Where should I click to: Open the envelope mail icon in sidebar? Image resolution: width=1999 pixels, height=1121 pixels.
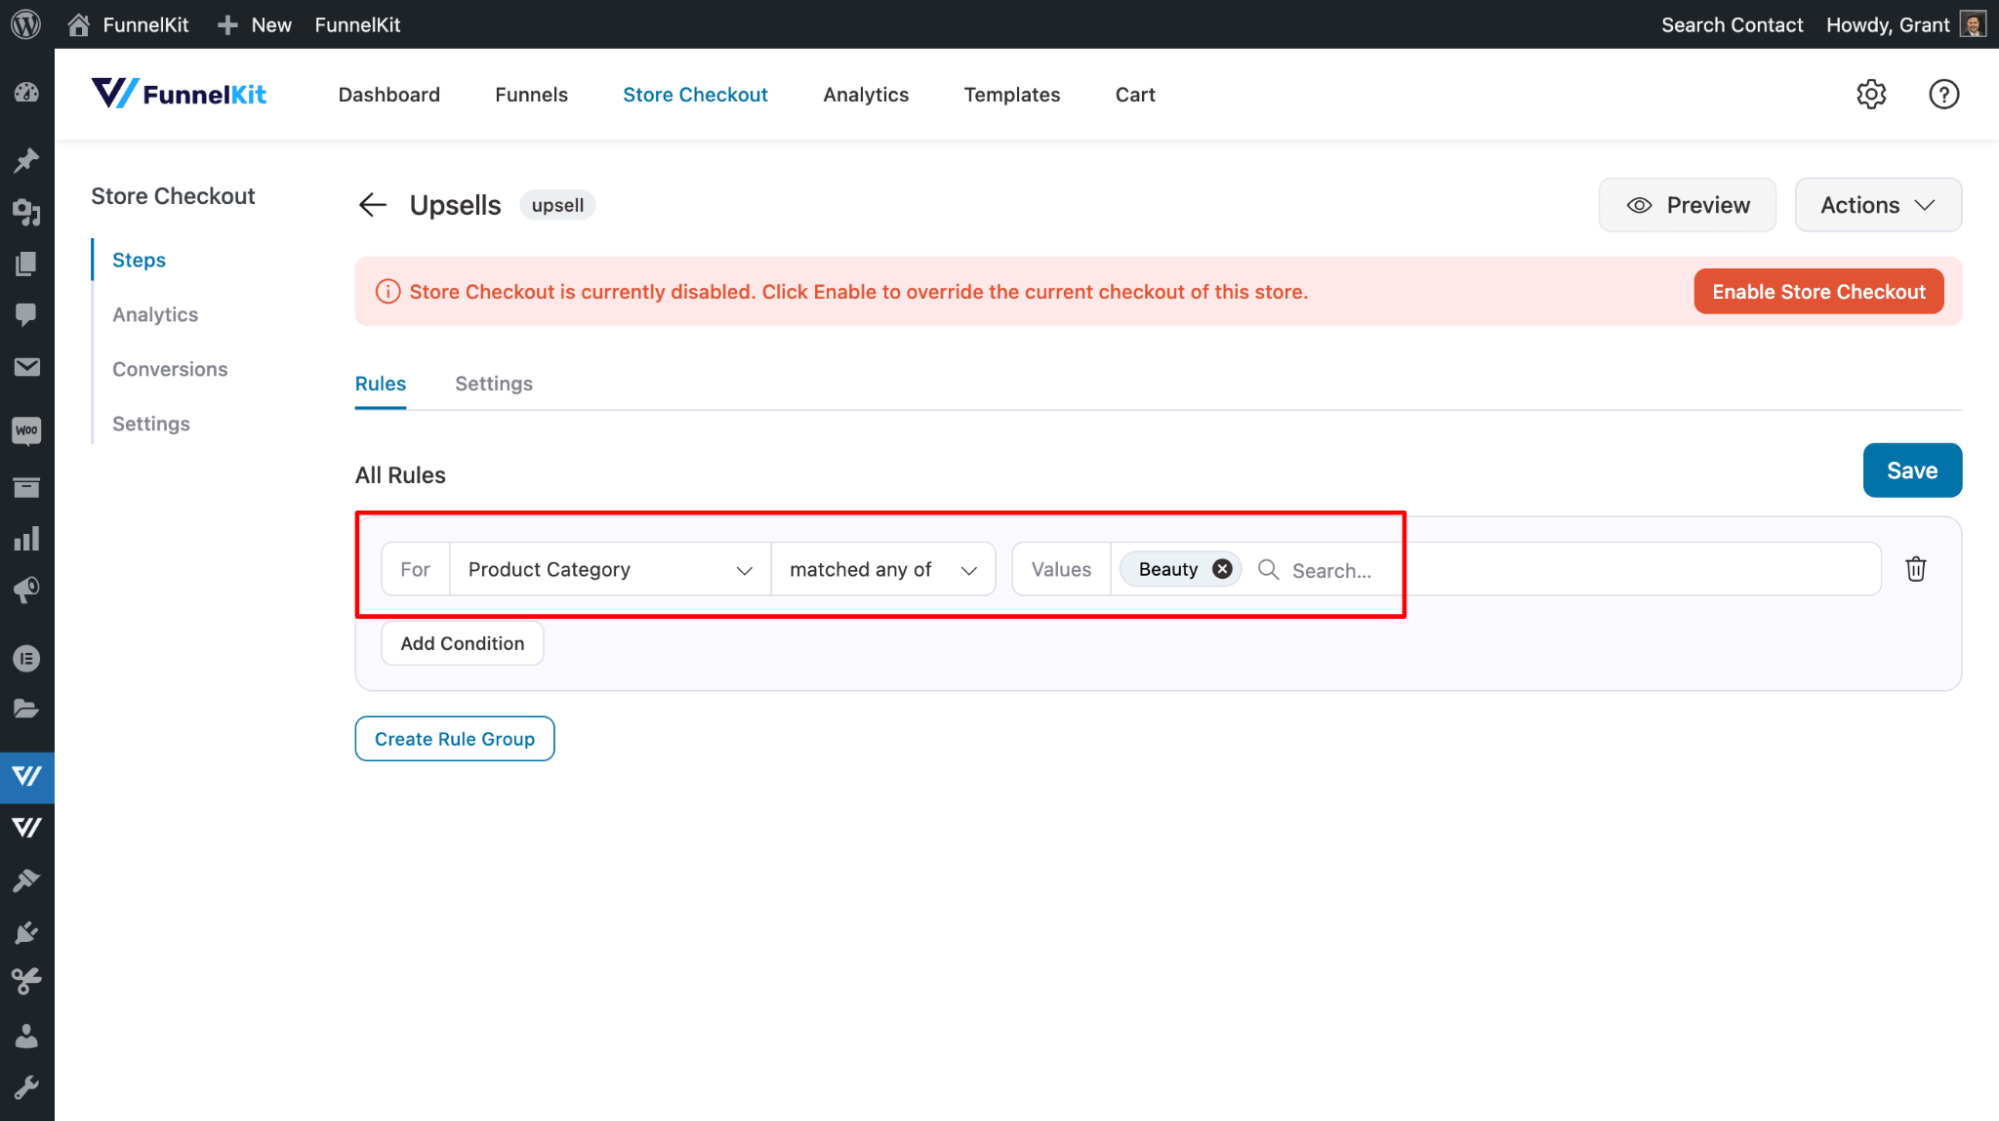click(x=27, y=367)
